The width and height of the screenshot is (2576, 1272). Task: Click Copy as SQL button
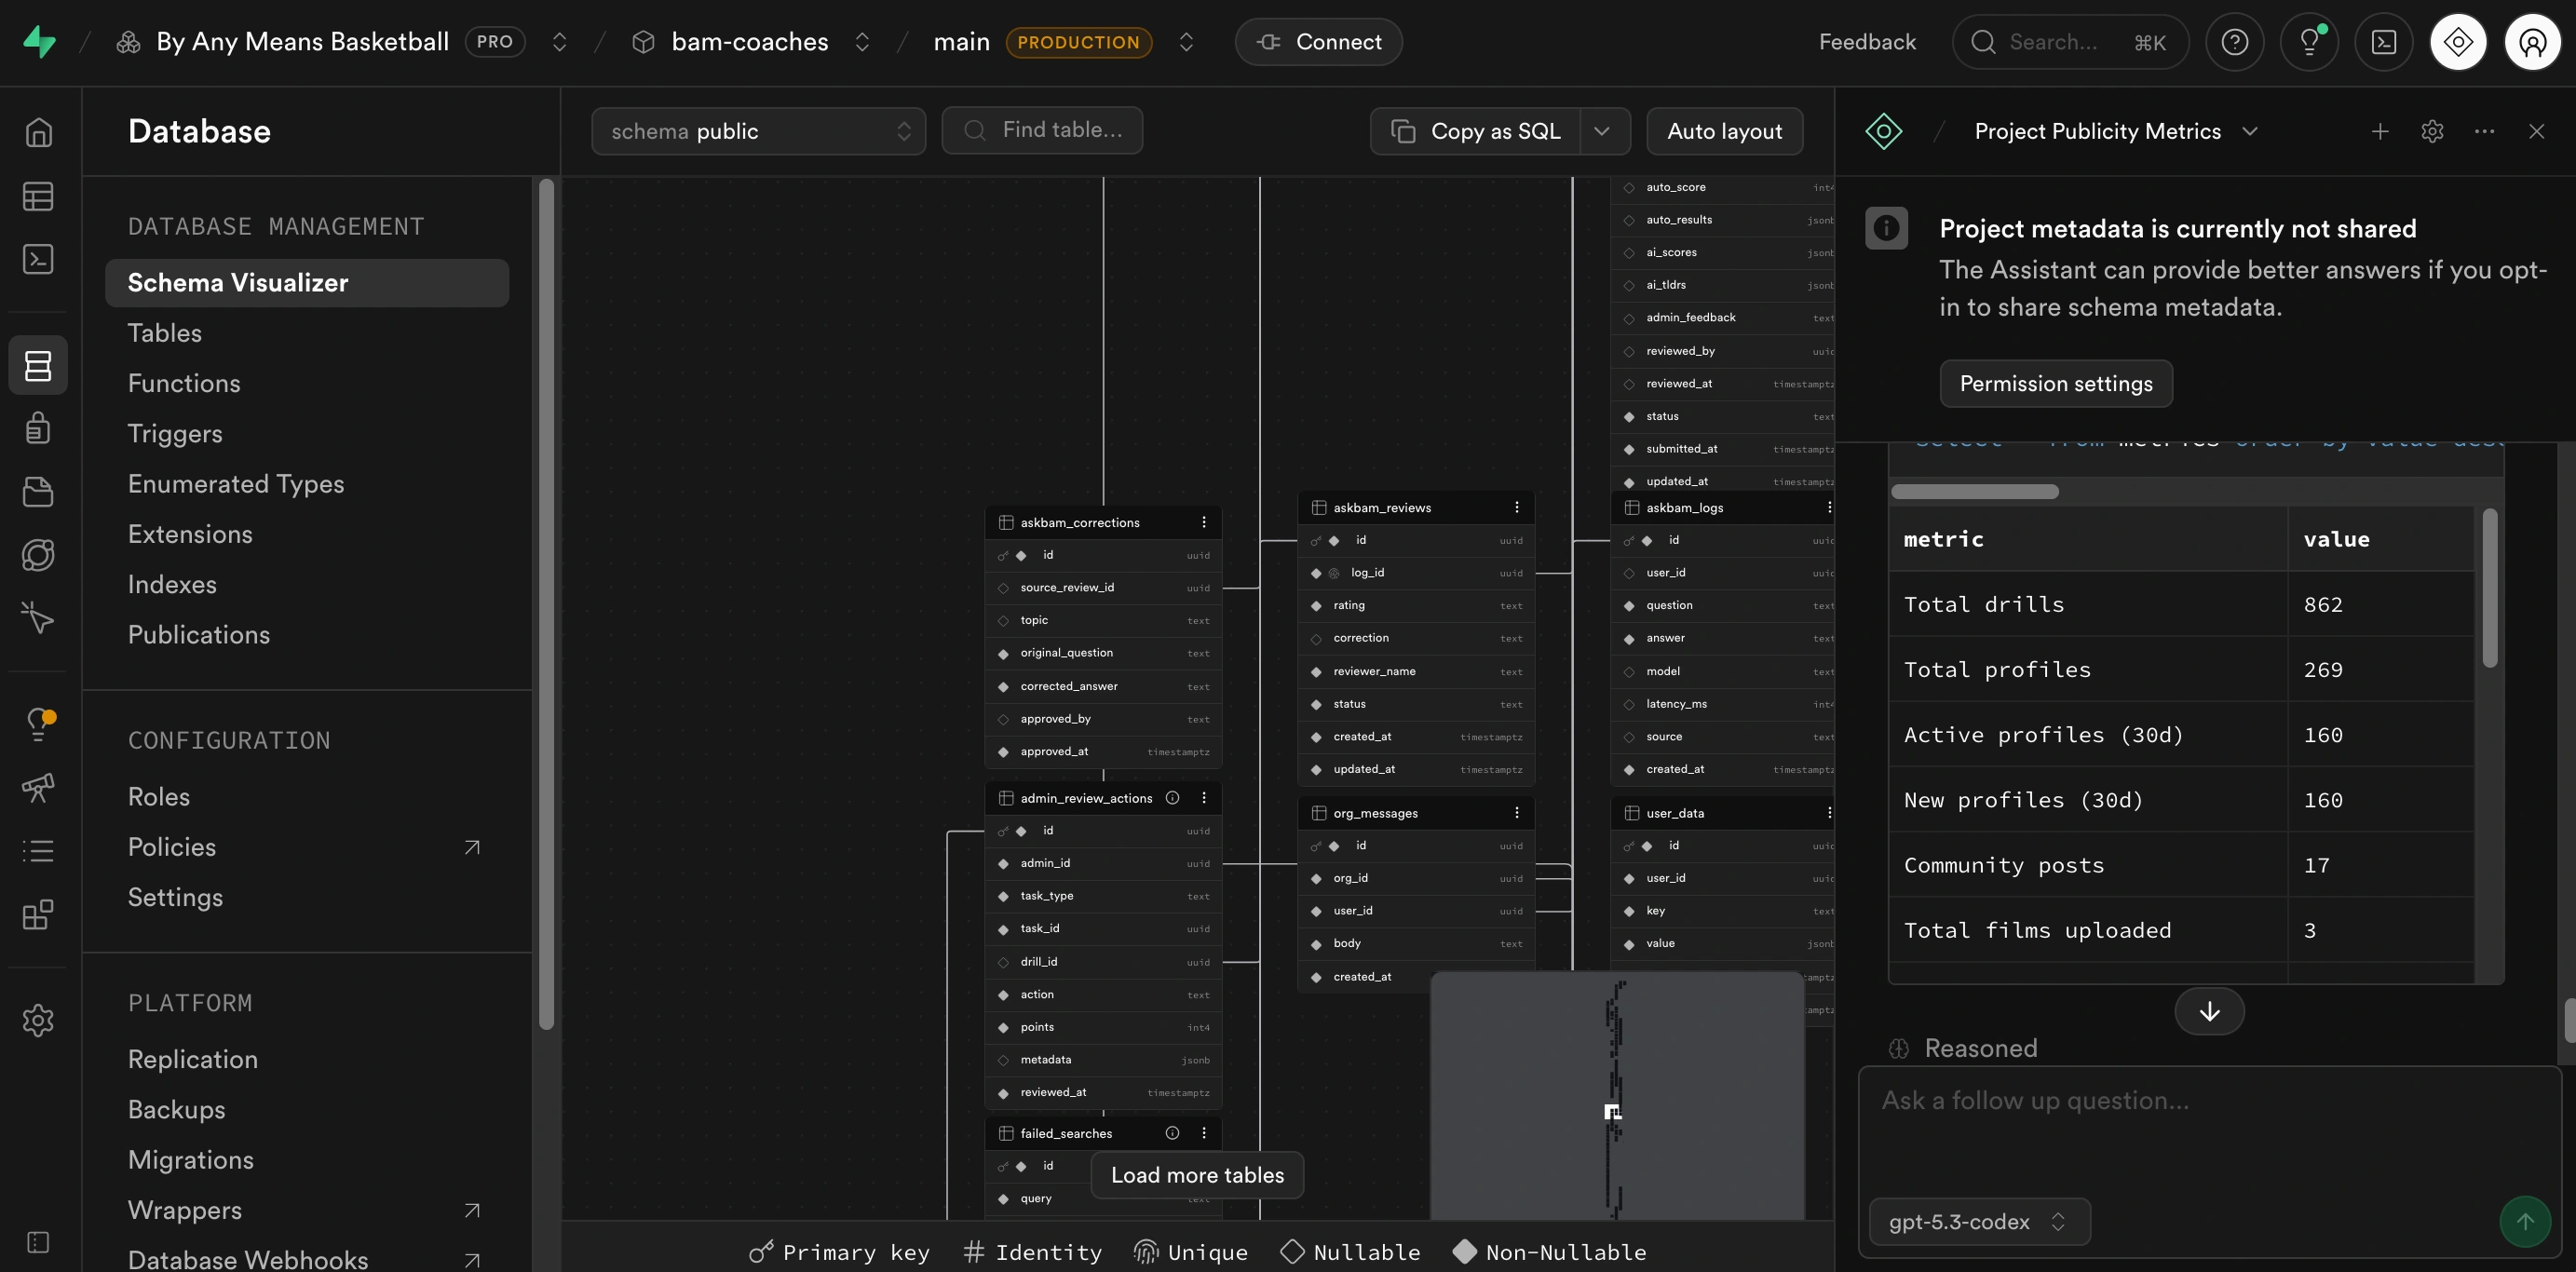coord(1476,131)
